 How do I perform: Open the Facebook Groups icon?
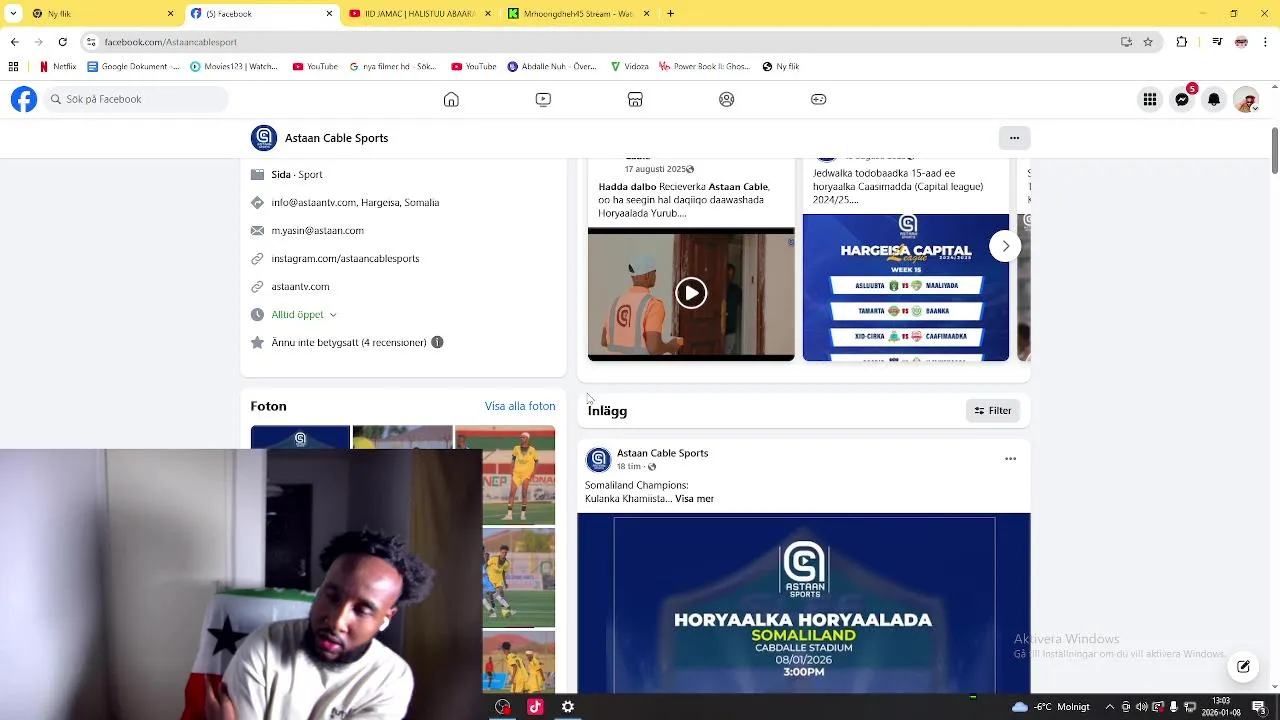coord(727,99)
